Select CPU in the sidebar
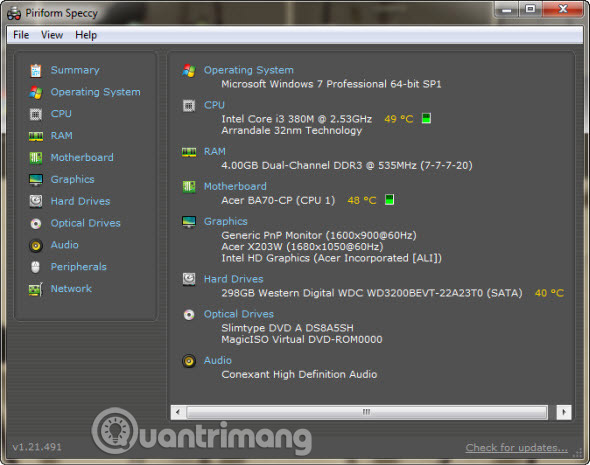The width and height of the screenshot is (590, 465). 61,114
